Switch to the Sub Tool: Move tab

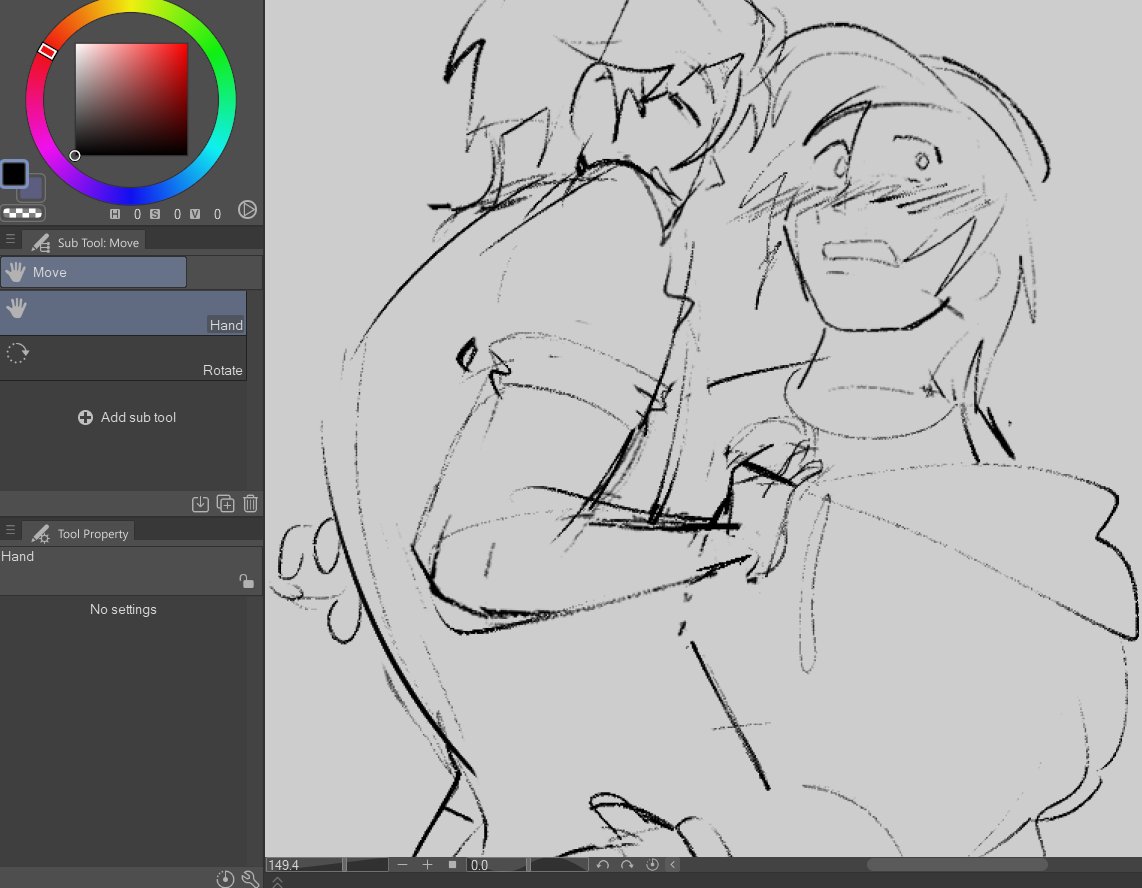click(84, 242)
